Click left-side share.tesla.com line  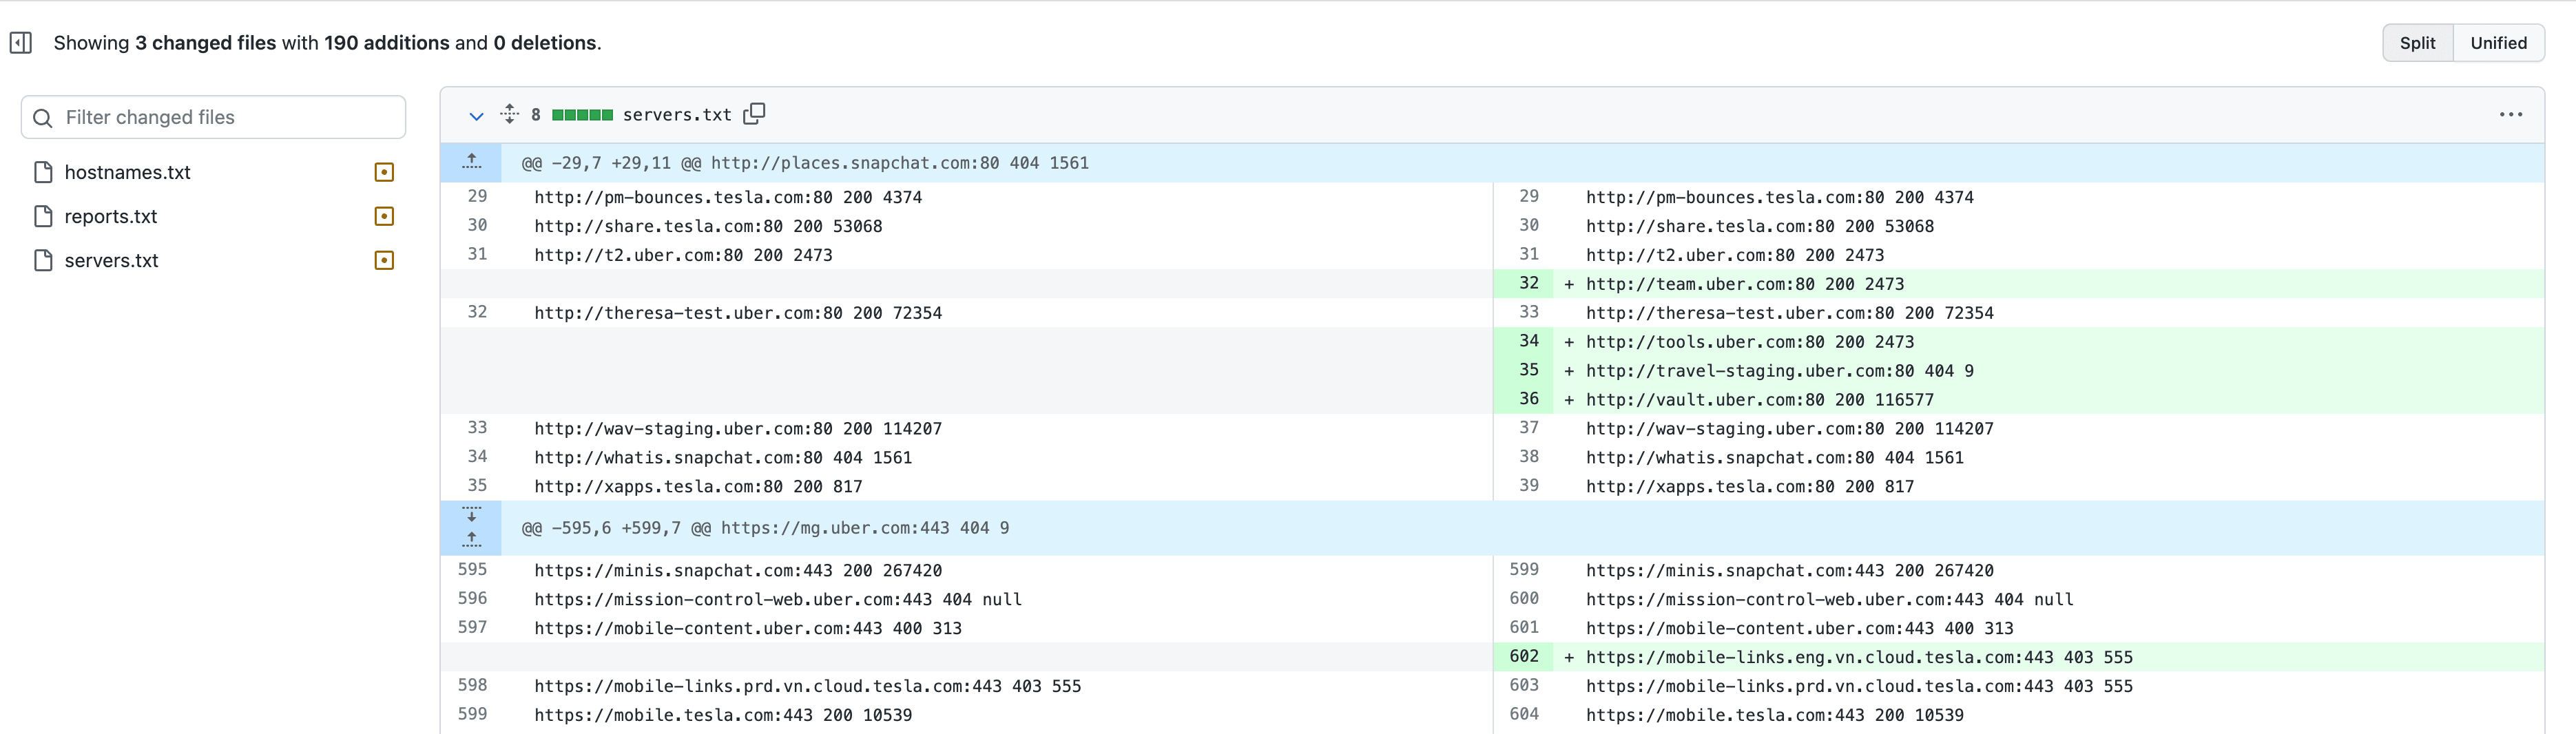coord(708,226)
